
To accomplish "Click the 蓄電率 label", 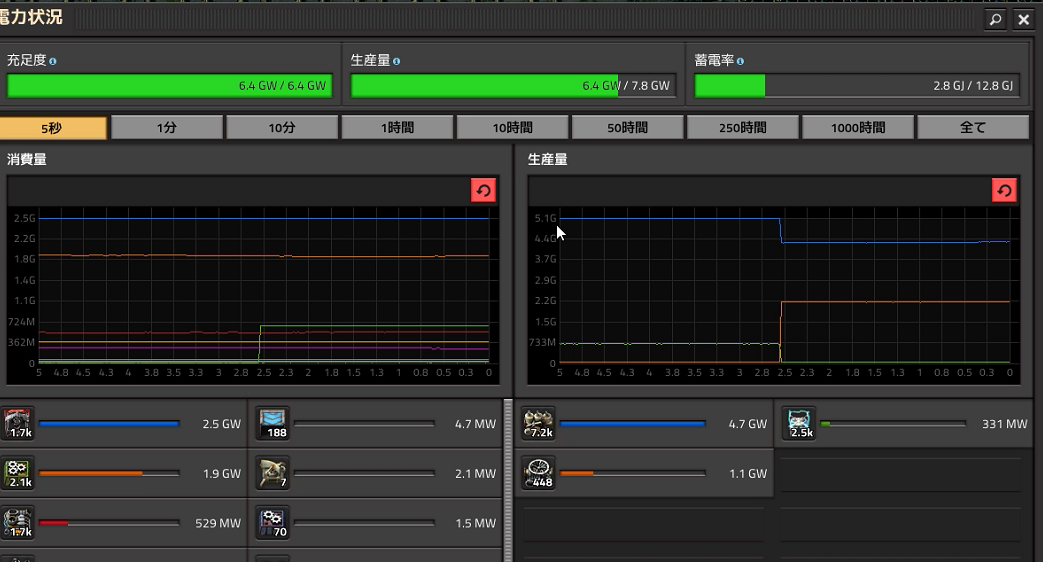I will tap(714, 61).
